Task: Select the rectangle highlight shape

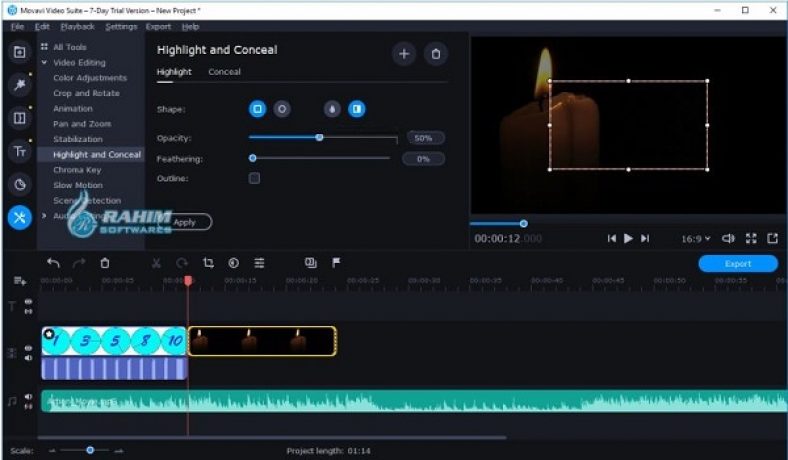Action: (x=257, y=109)
